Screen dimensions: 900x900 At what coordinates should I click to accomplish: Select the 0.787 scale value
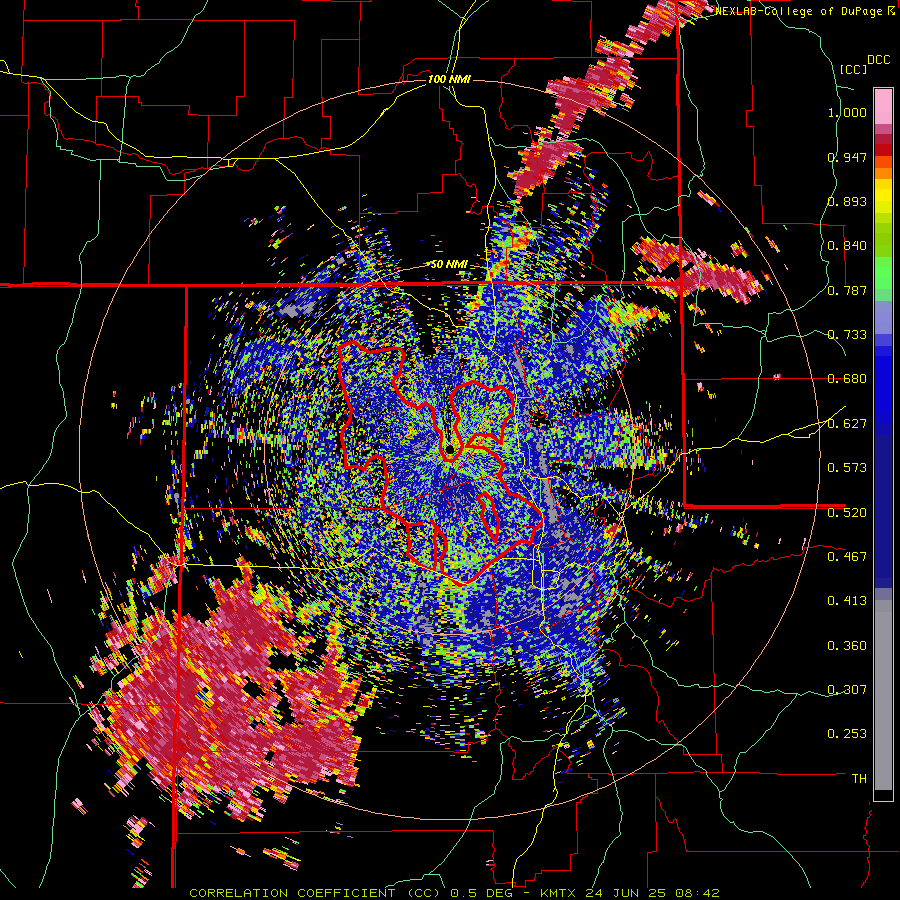[x=847, y=290]
